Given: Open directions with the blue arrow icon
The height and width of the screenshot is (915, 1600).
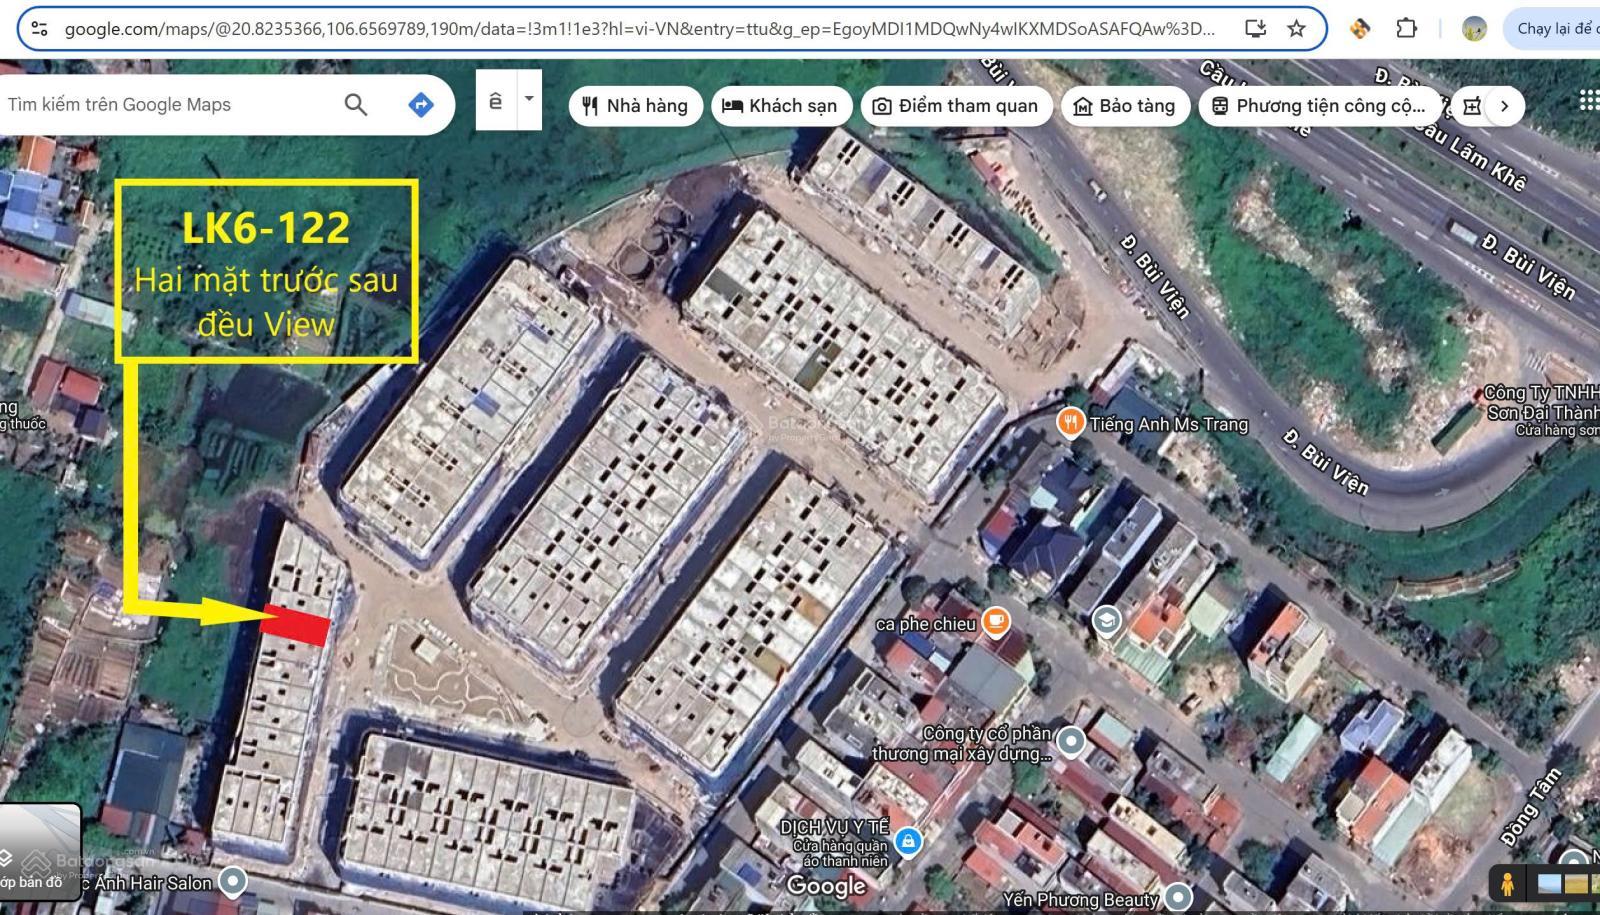Looking at the screenshot, I should click(x=421, y=105).
